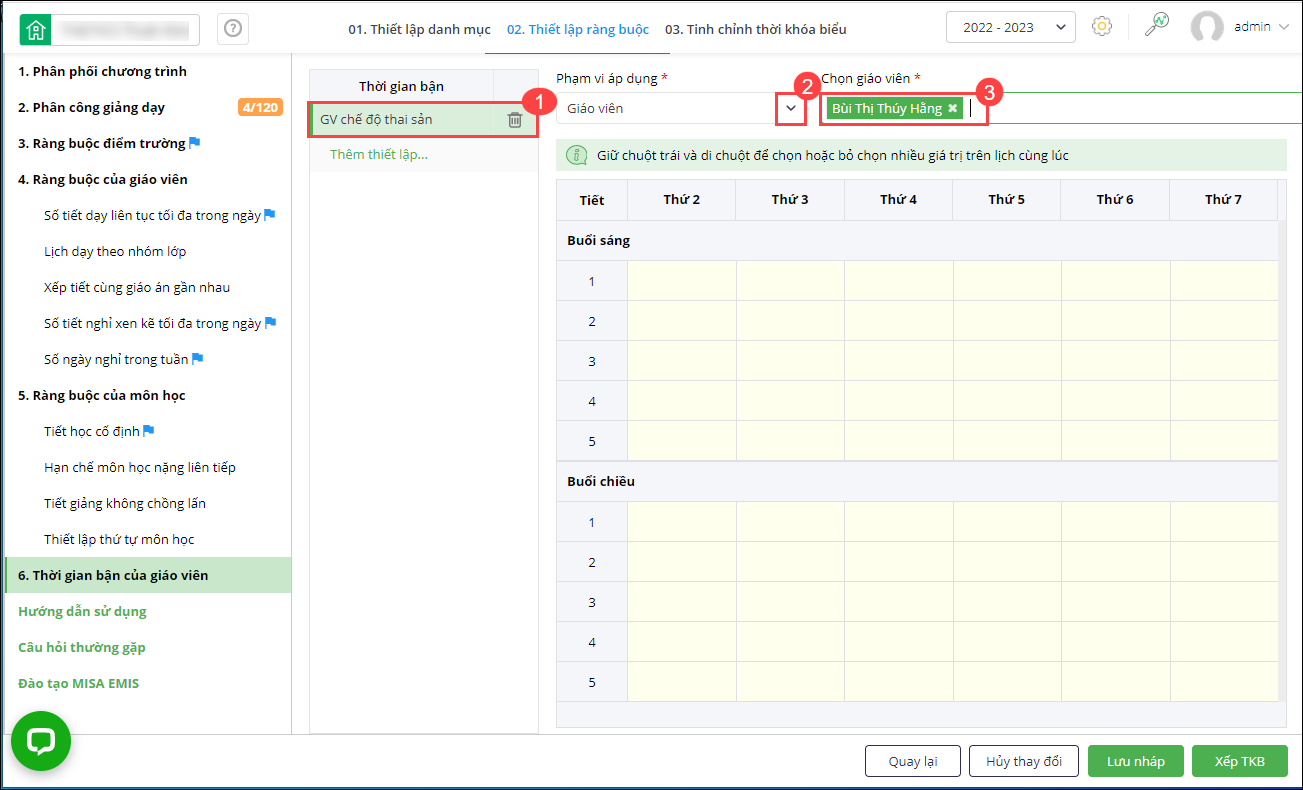Select Buổi sáng tiết 5 cell under Thứ 7
The image size is (1303, 790).
pos(1224,441)
